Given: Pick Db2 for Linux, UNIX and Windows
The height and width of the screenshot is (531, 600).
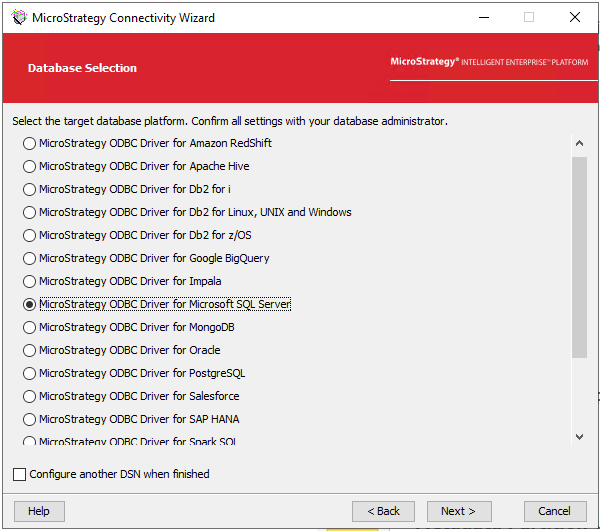Looking at the screenshot, I should click(x=29, y=212).
